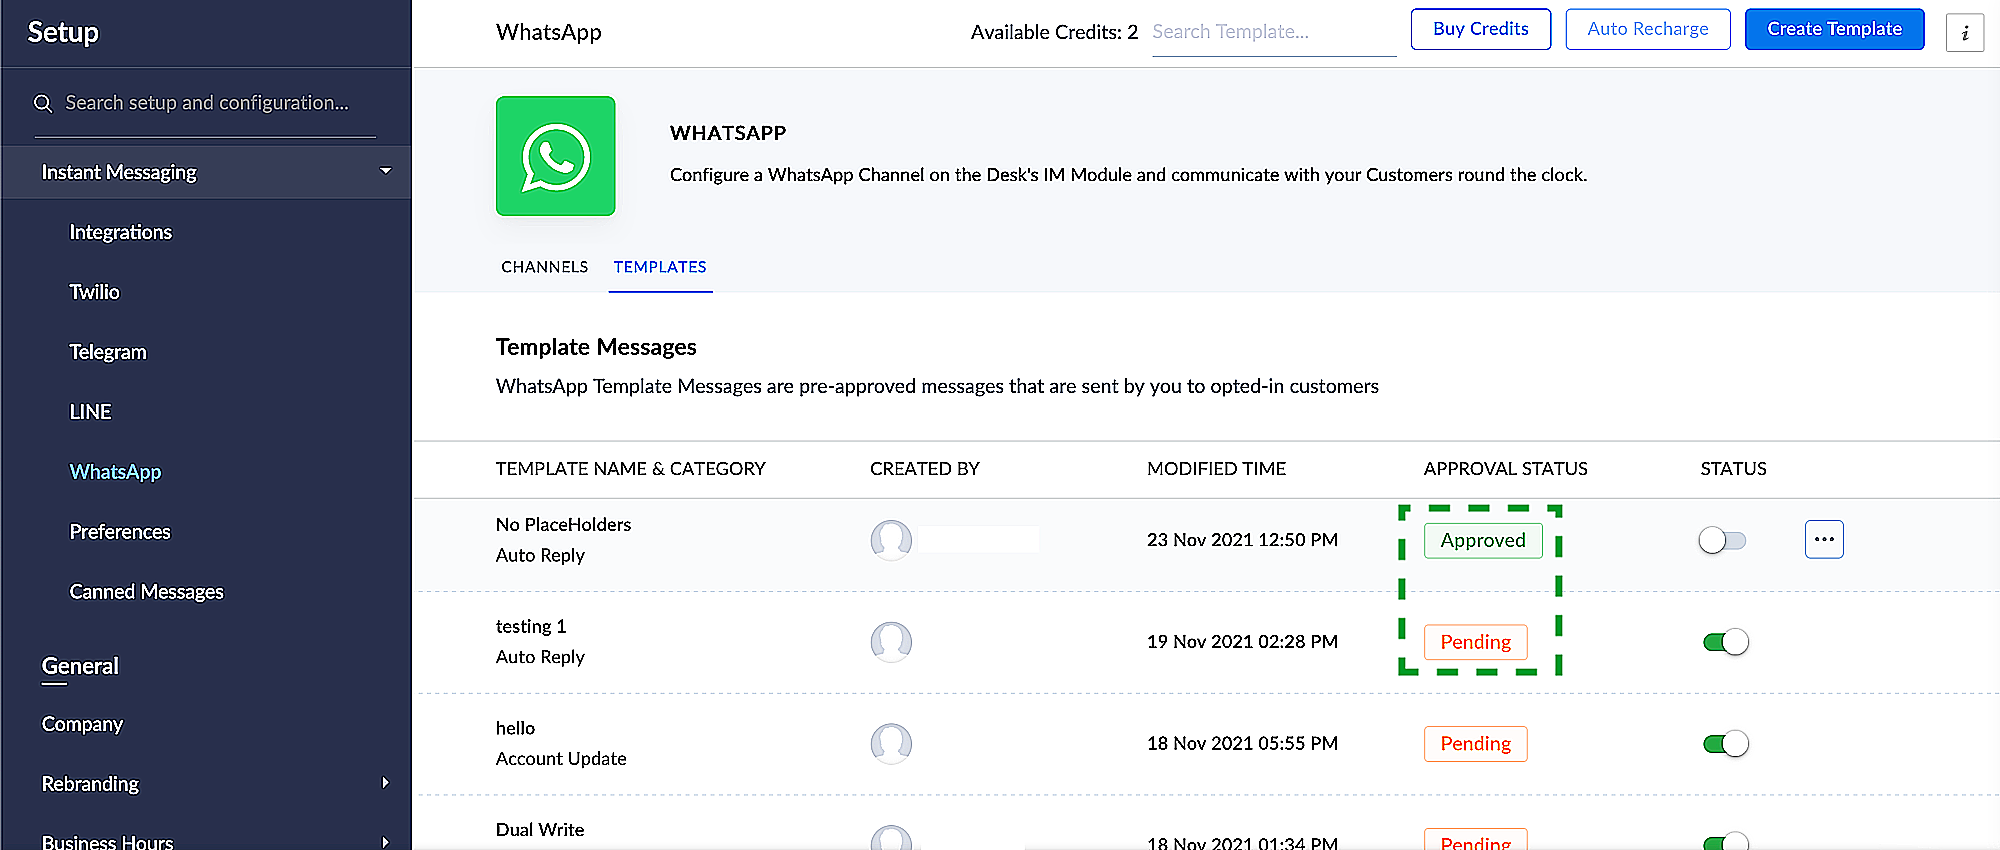Select the TEMPLATES tab
The width and height of the screenshot is (2000, 850).
click(x=660, y=267)
